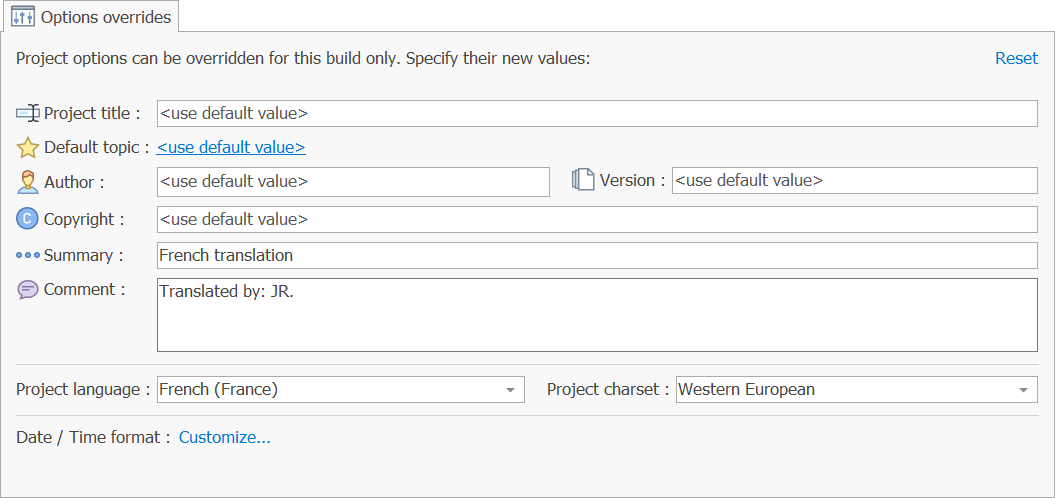
Task: Click the speech bubble Comment icon
Action: (28, 290)
